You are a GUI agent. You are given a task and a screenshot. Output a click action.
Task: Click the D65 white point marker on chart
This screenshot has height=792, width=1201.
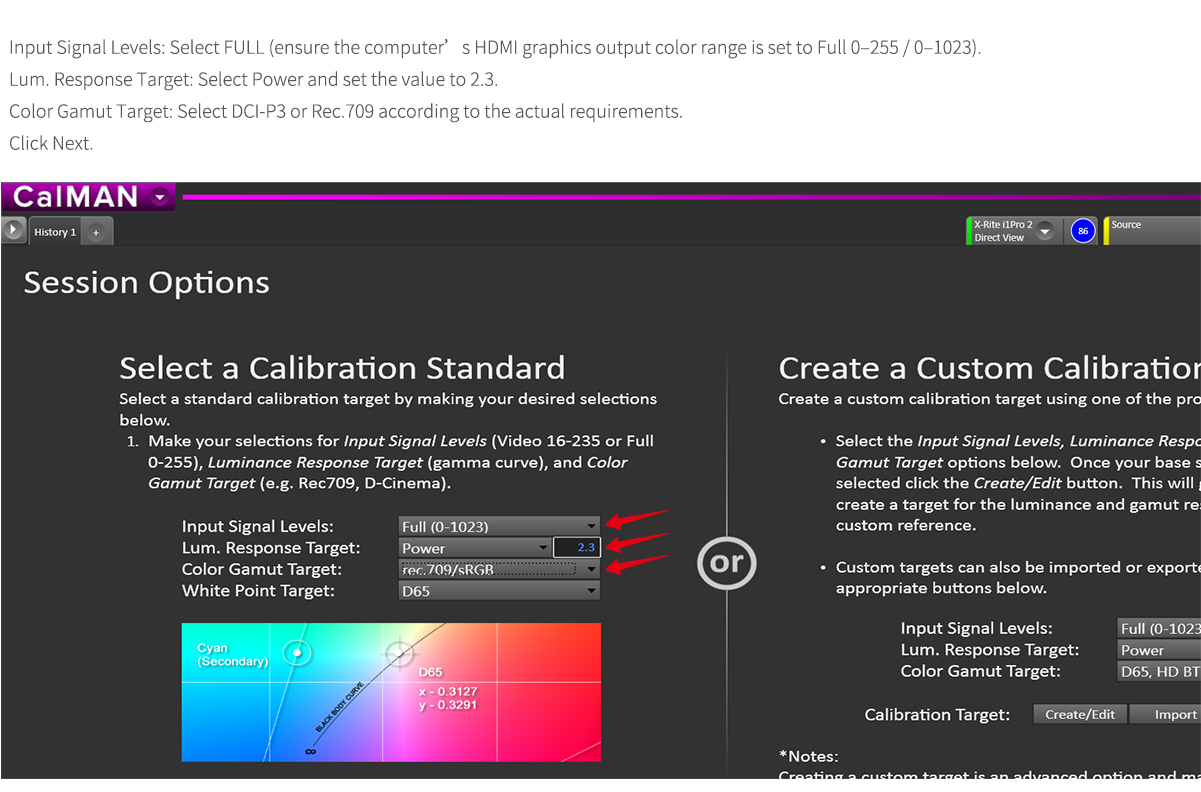[399, 654]
